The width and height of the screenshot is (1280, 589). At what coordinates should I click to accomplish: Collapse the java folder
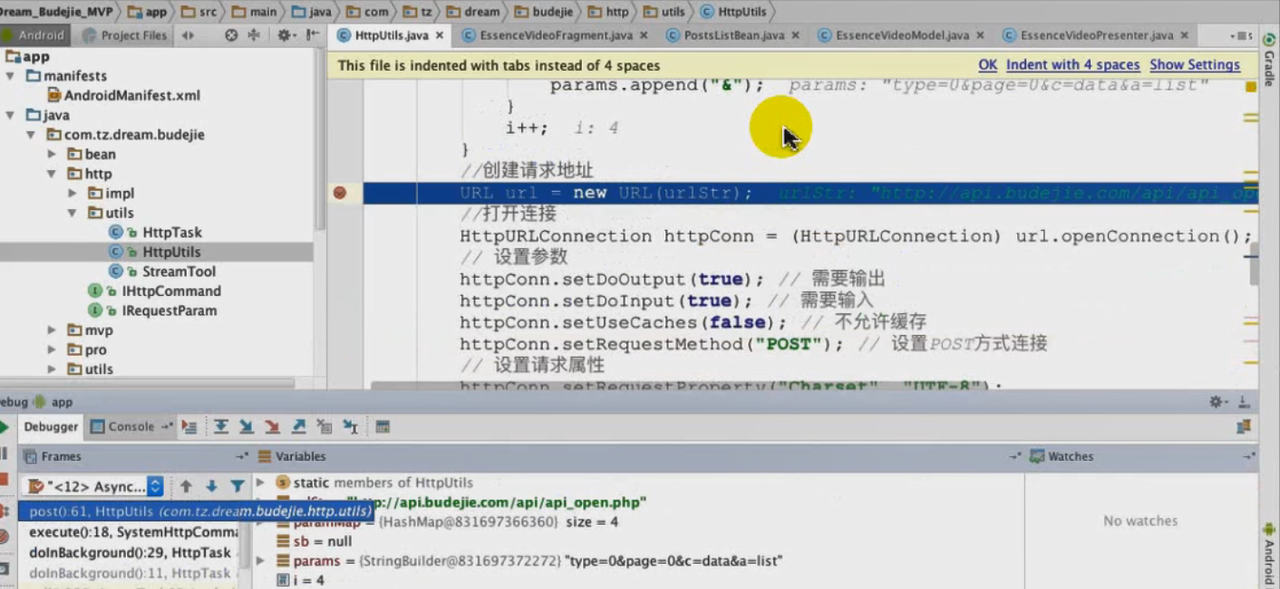coord(11,115)
